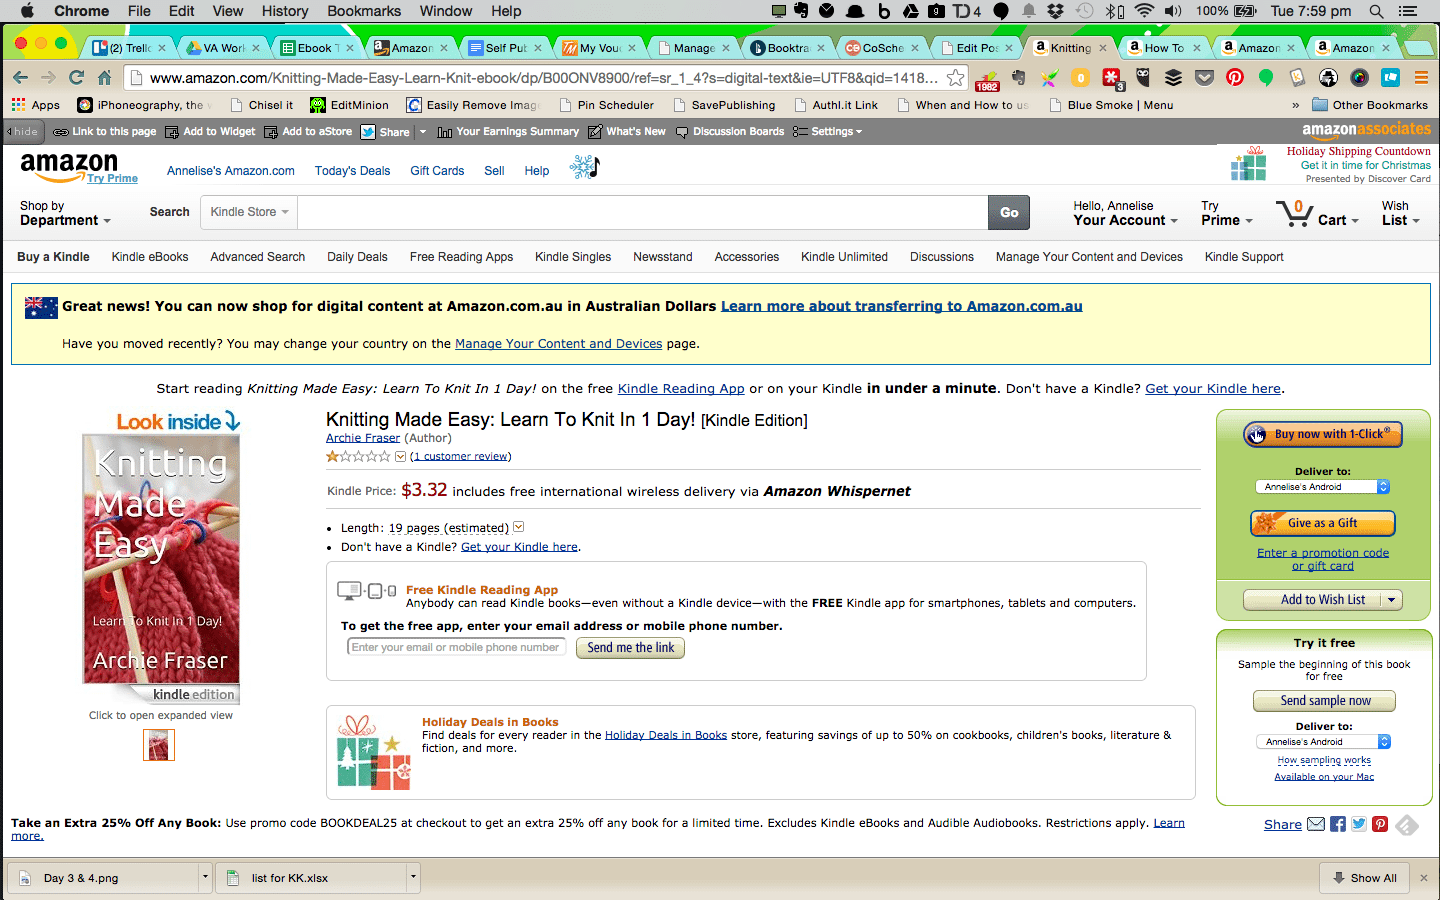Select the small book cover thumbnail

159,745
